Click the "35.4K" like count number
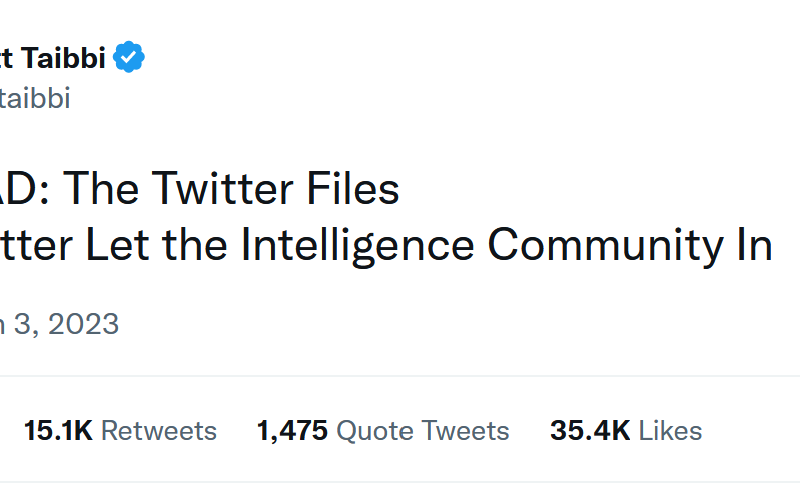This screenshot has width=800, height=486. 590,431
